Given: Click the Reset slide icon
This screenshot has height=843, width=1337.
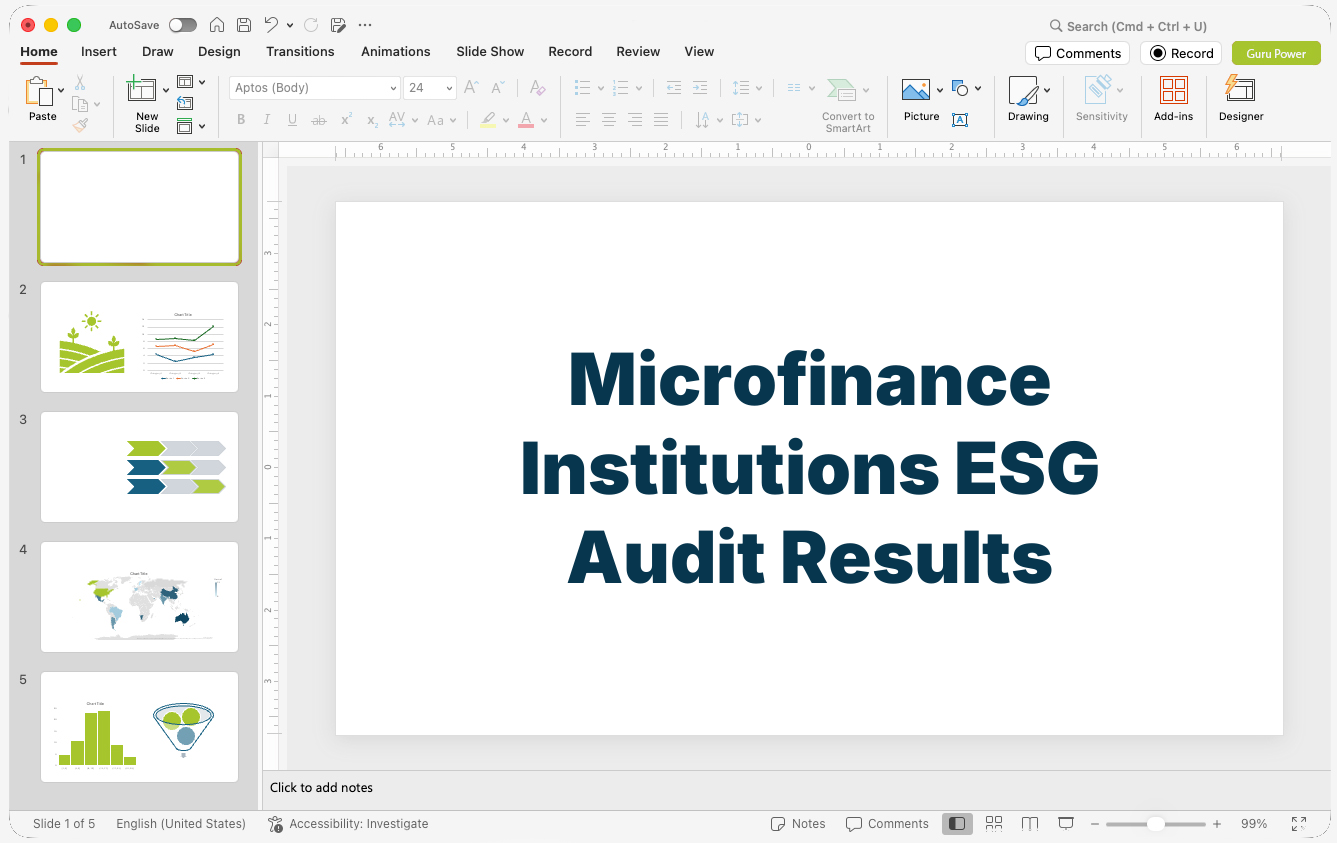Looking at the screenshot, I should click(x=185, y=103).
